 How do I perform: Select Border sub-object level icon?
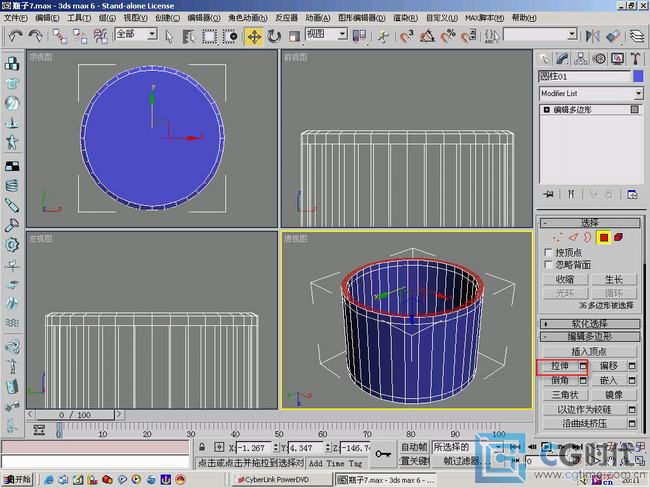pyautogui.click(x=588, y=238)
